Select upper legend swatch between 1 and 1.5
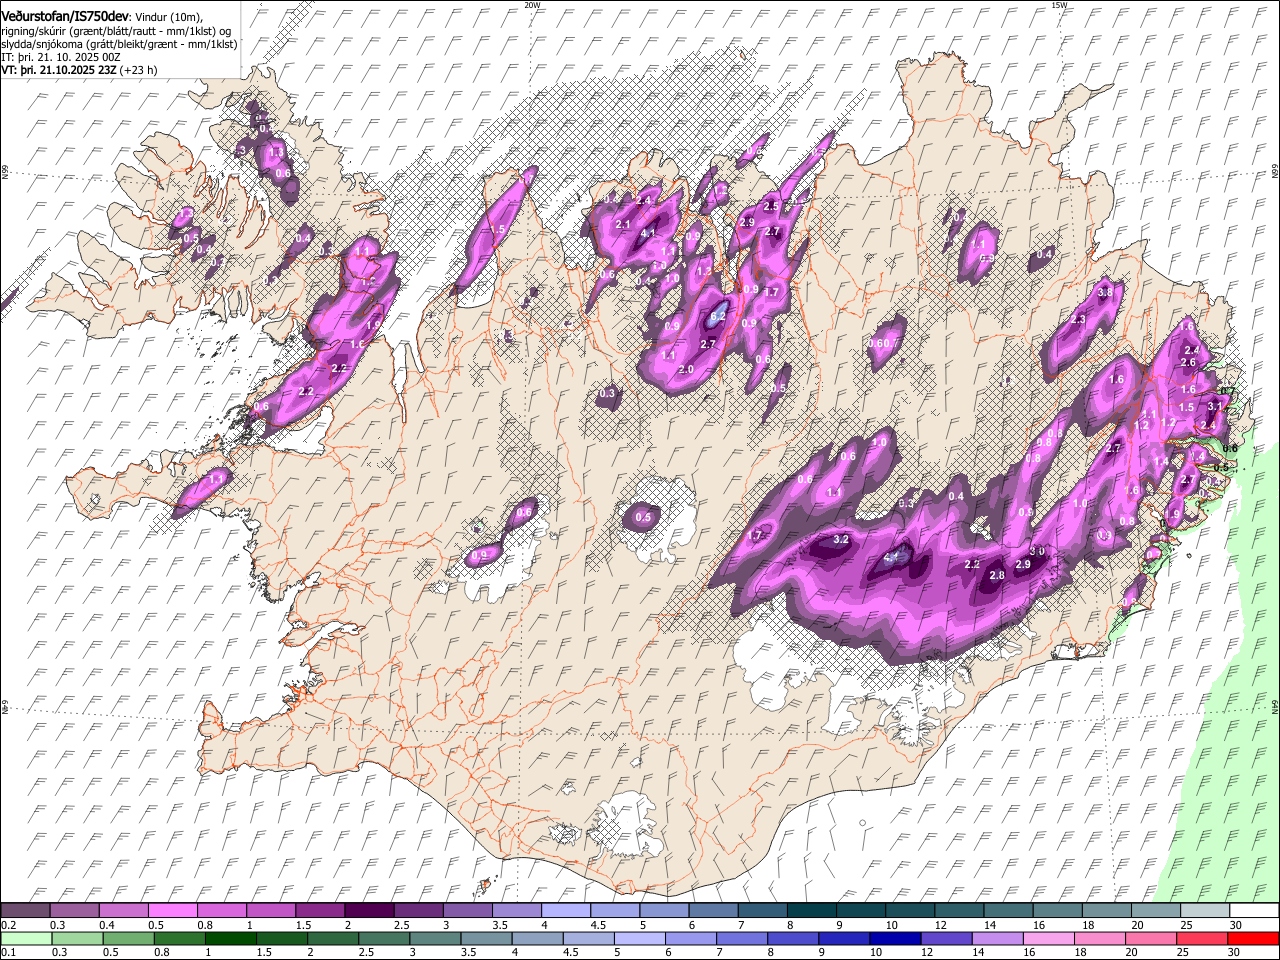1280x960 pixels. tap(271, 911)
